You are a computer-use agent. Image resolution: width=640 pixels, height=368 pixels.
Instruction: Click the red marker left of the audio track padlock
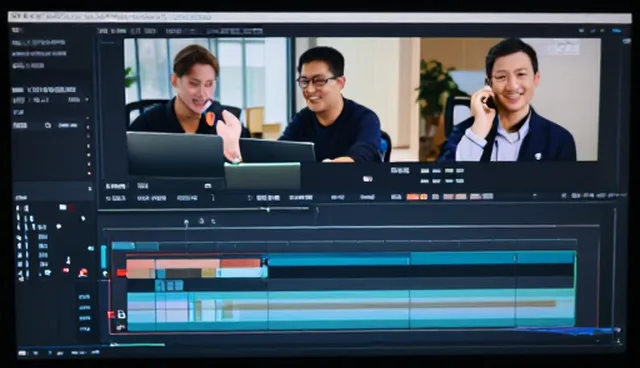click(x=111, y=315)
